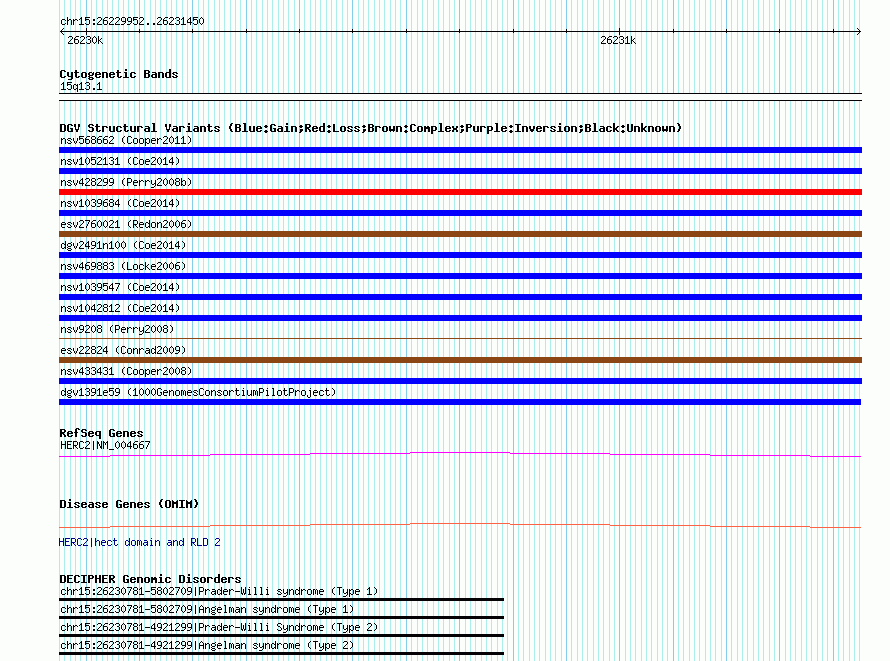
Task: Click the blue bar for nsv568662 (Cooper2011)
Action: (460, 150)
